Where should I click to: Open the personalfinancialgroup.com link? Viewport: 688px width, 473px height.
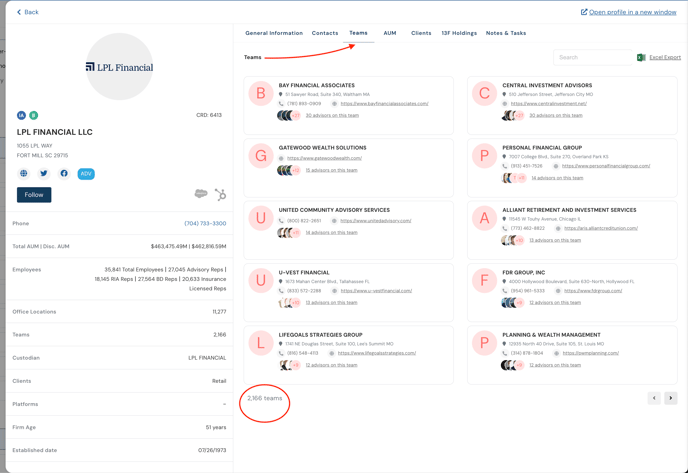pos(606,166)
